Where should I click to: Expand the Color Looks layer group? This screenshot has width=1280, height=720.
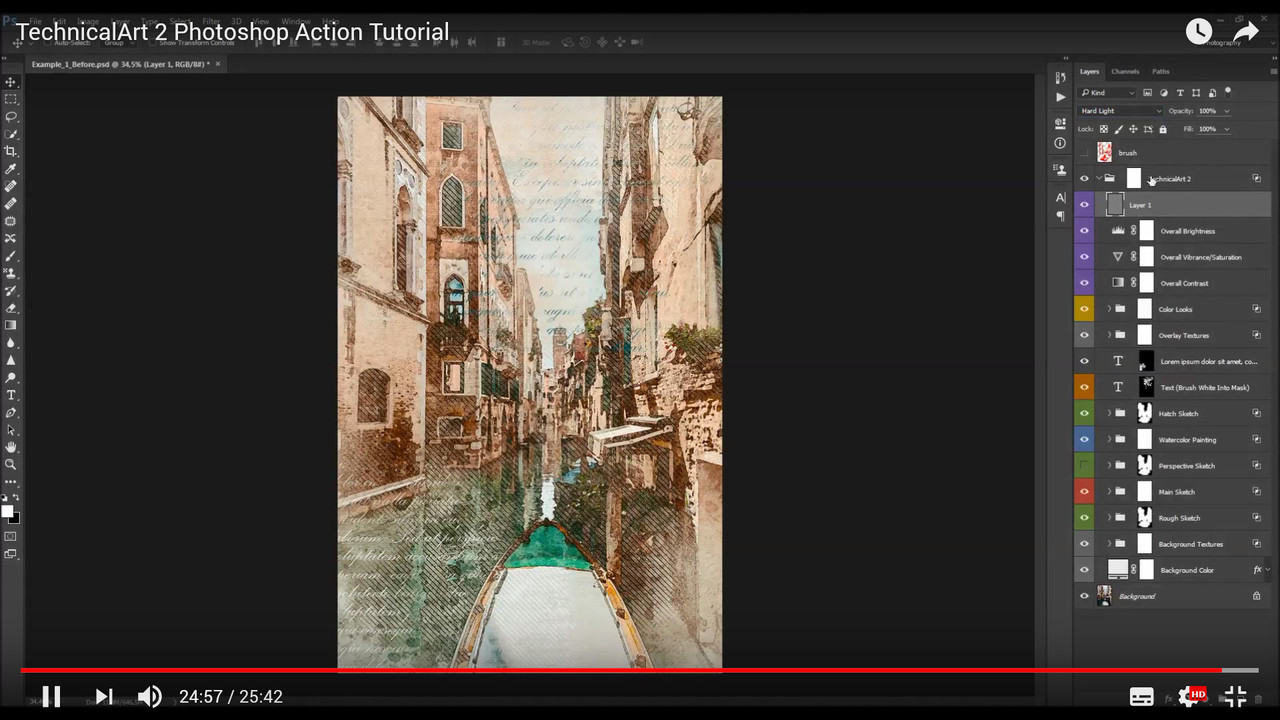click(1108, 310)
